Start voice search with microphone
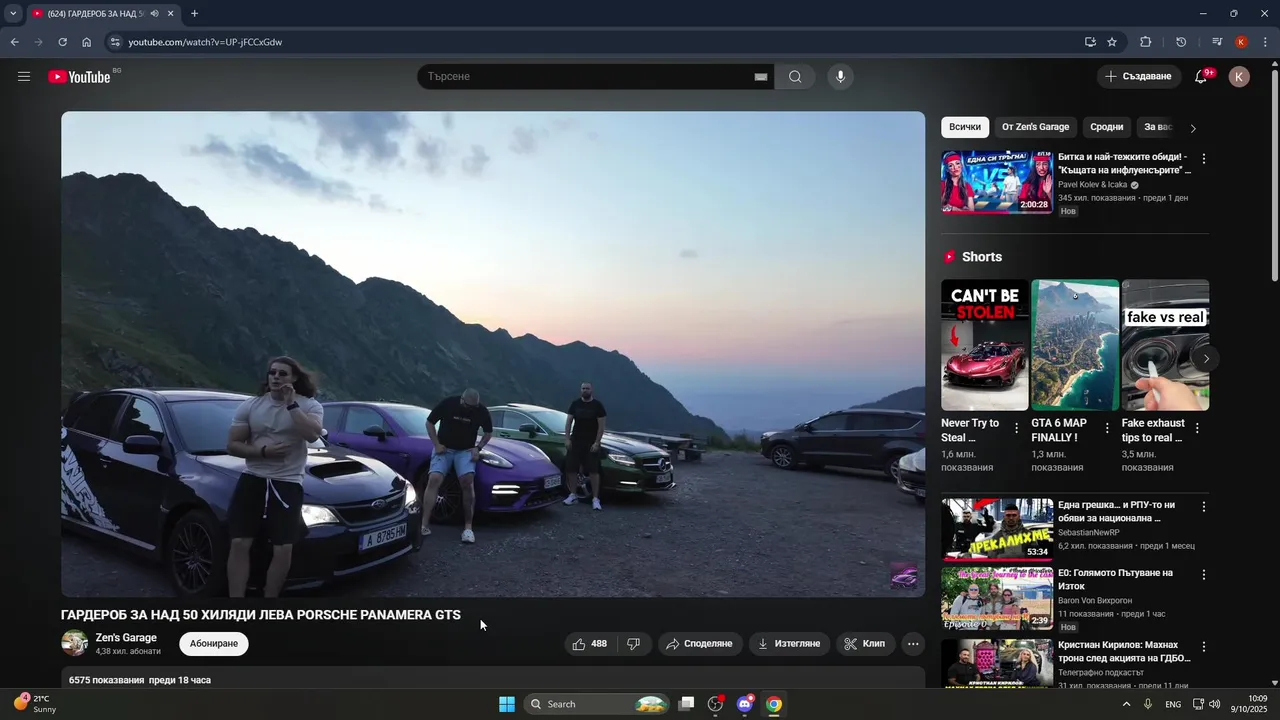This screenshot has height=720, width=1280. [x=840, y=77]
